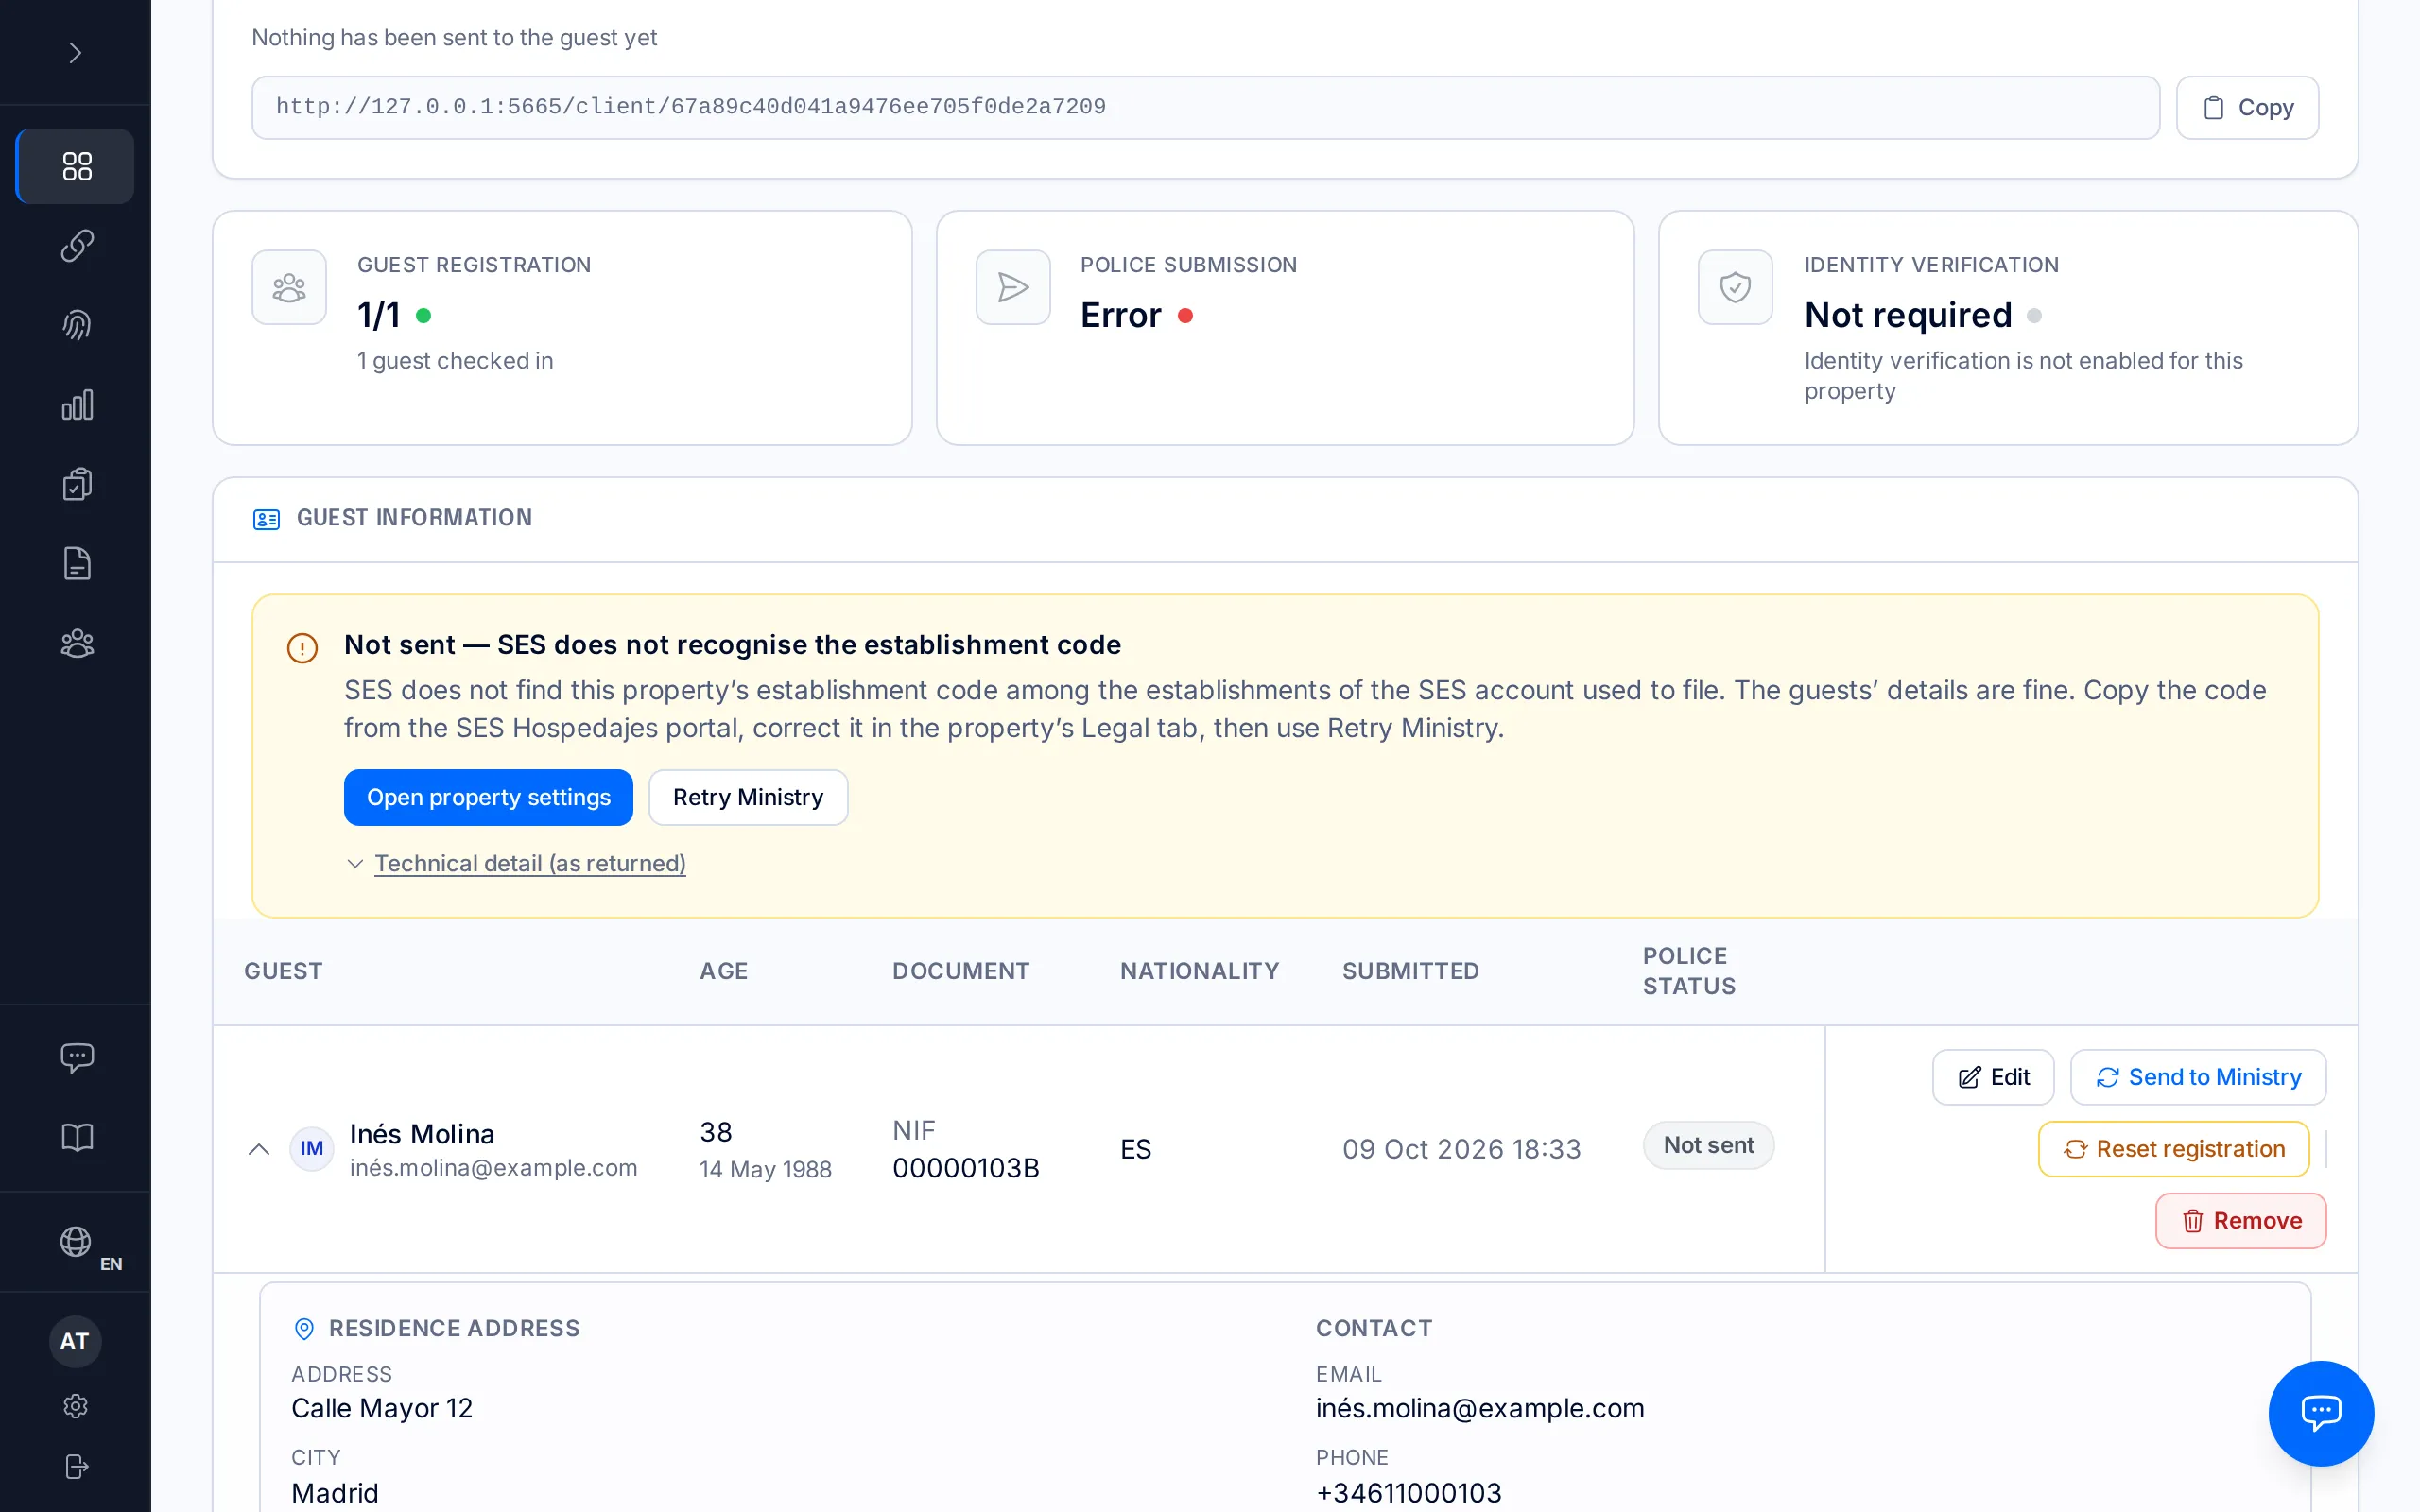Open the document file icon in sidebar

click(76, 564)
